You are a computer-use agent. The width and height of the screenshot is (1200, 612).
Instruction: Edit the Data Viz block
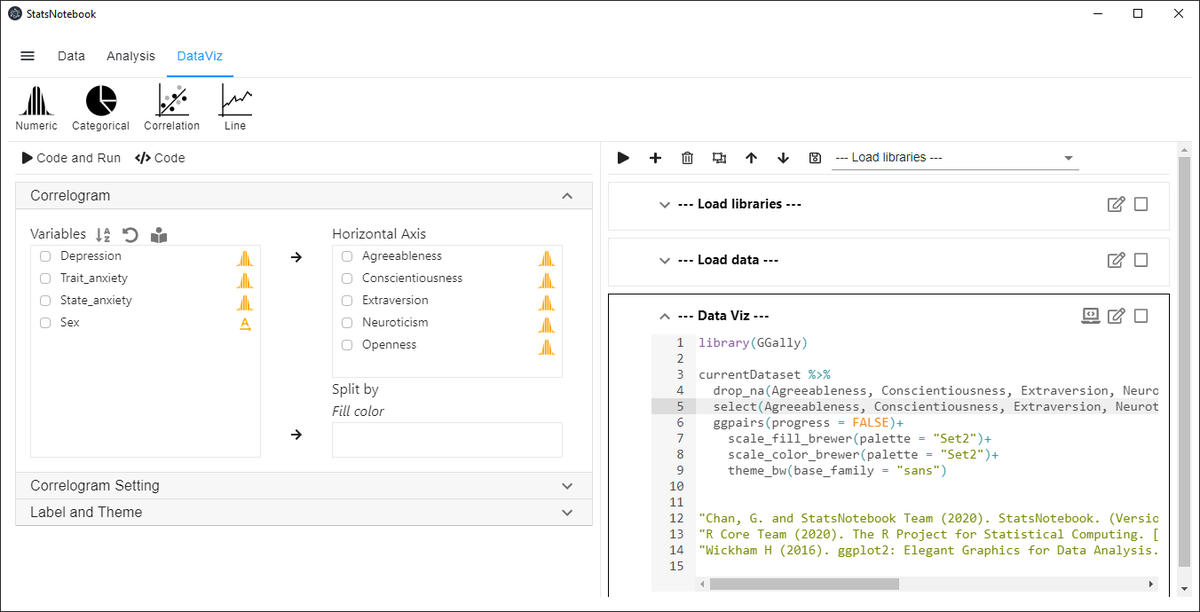[x=1116, y=316]
